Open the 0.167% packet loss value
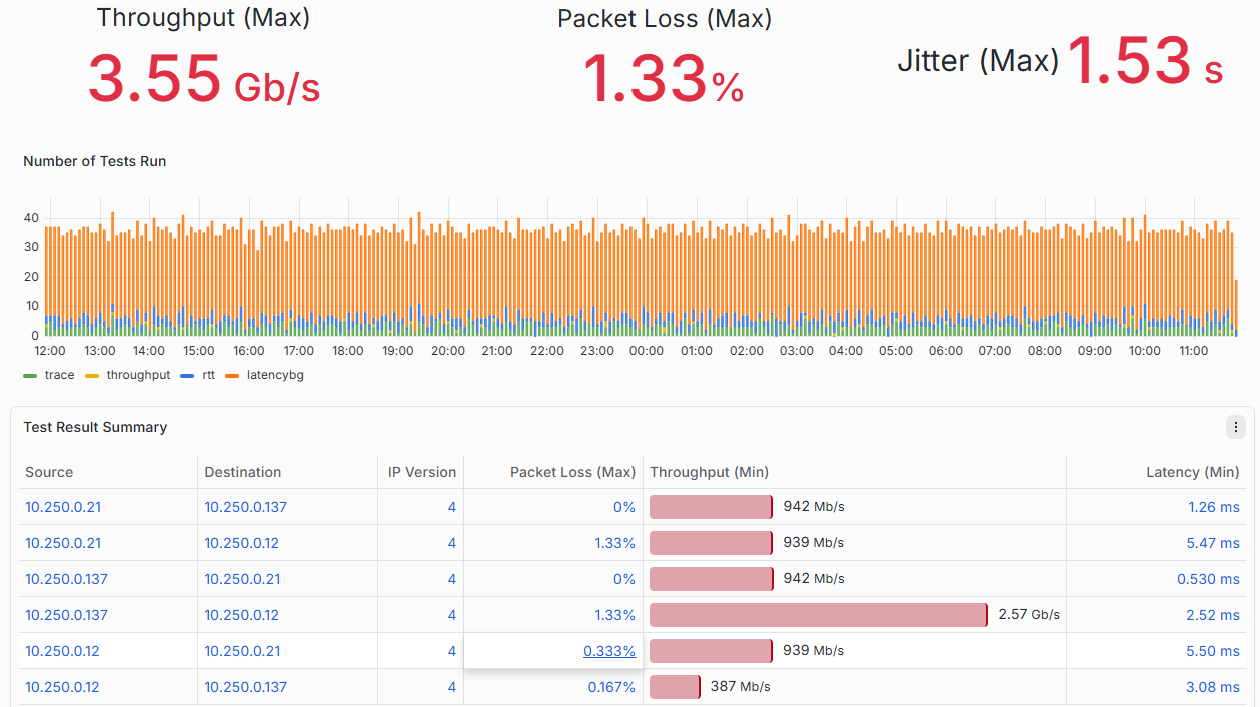Screen dimensions: 1260x707 [612, 687]
